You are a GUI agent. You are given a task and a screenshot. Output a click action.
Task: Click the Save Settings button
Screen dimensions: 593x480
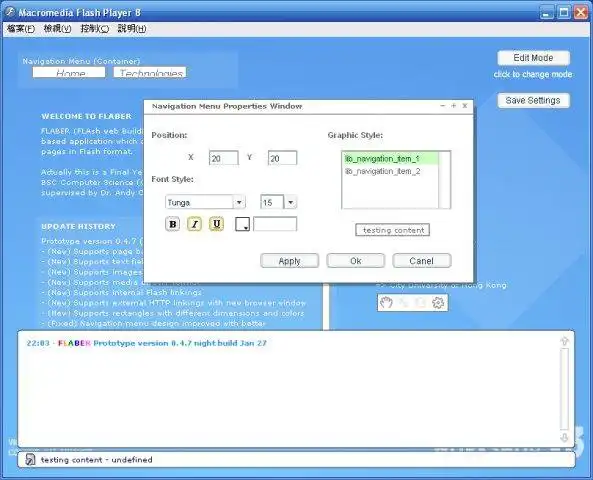[x=533, y=101]
